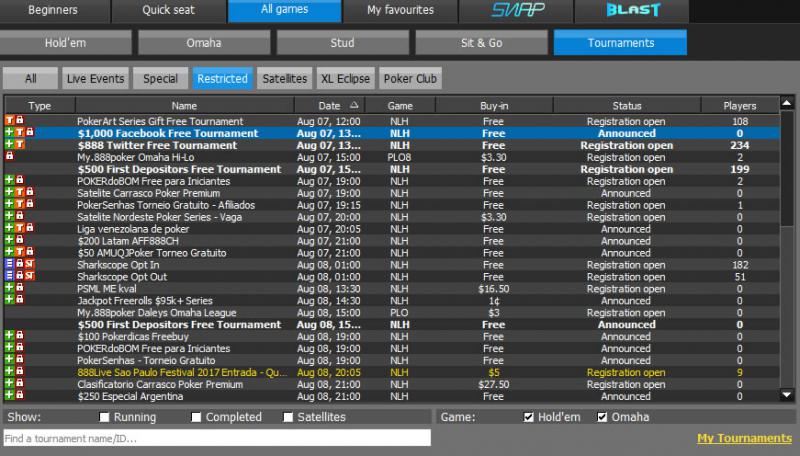Screen dimensions: 800x456
Task: Click red lock icon on My.888poker Omaha Hi-Lo
Action: click(x=9, y=156)
